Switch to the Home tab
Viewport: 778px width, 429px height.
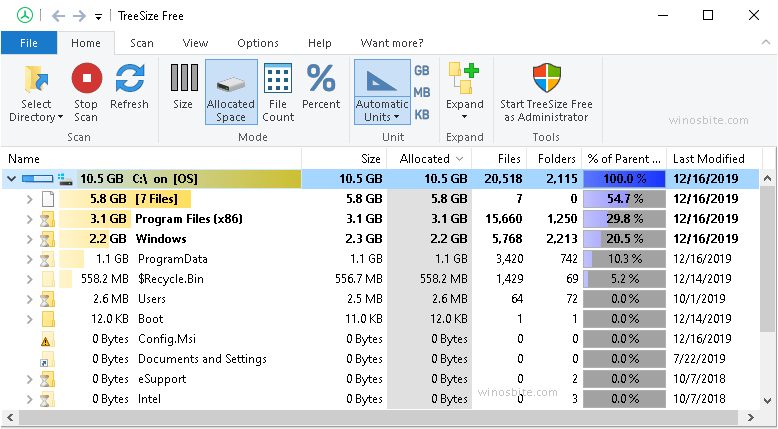86,43
